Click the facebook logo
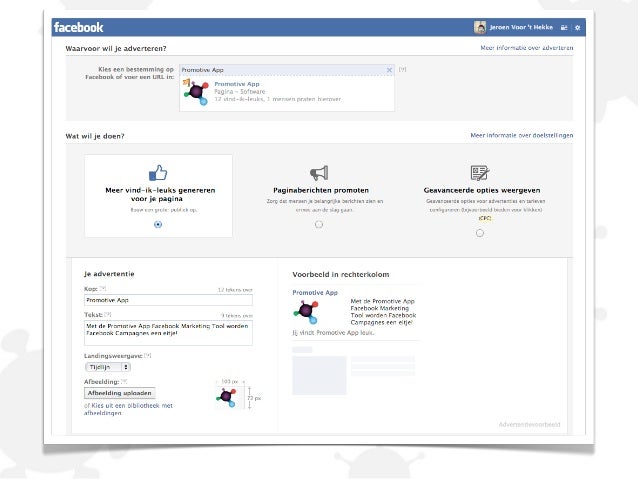 (x=79, y=28)
